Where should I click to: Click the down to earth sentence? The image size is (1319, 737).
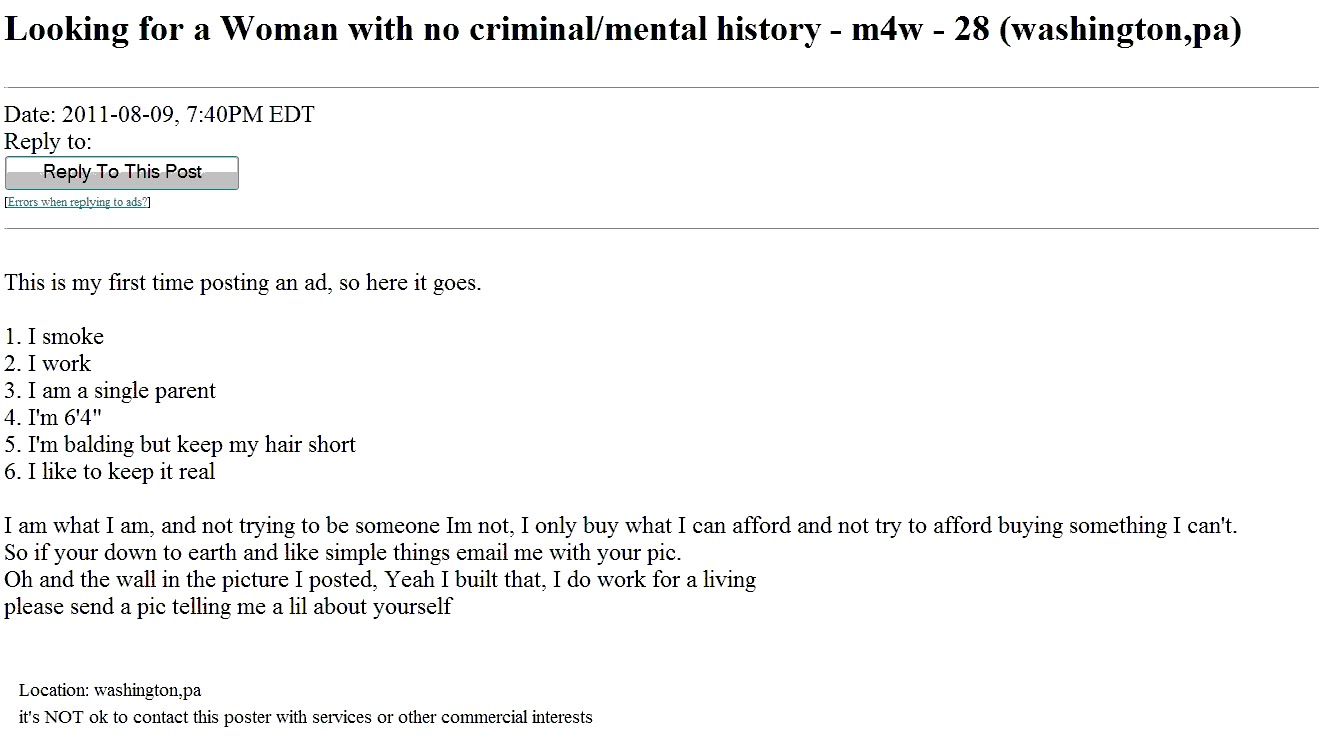[x=343, y=553]
